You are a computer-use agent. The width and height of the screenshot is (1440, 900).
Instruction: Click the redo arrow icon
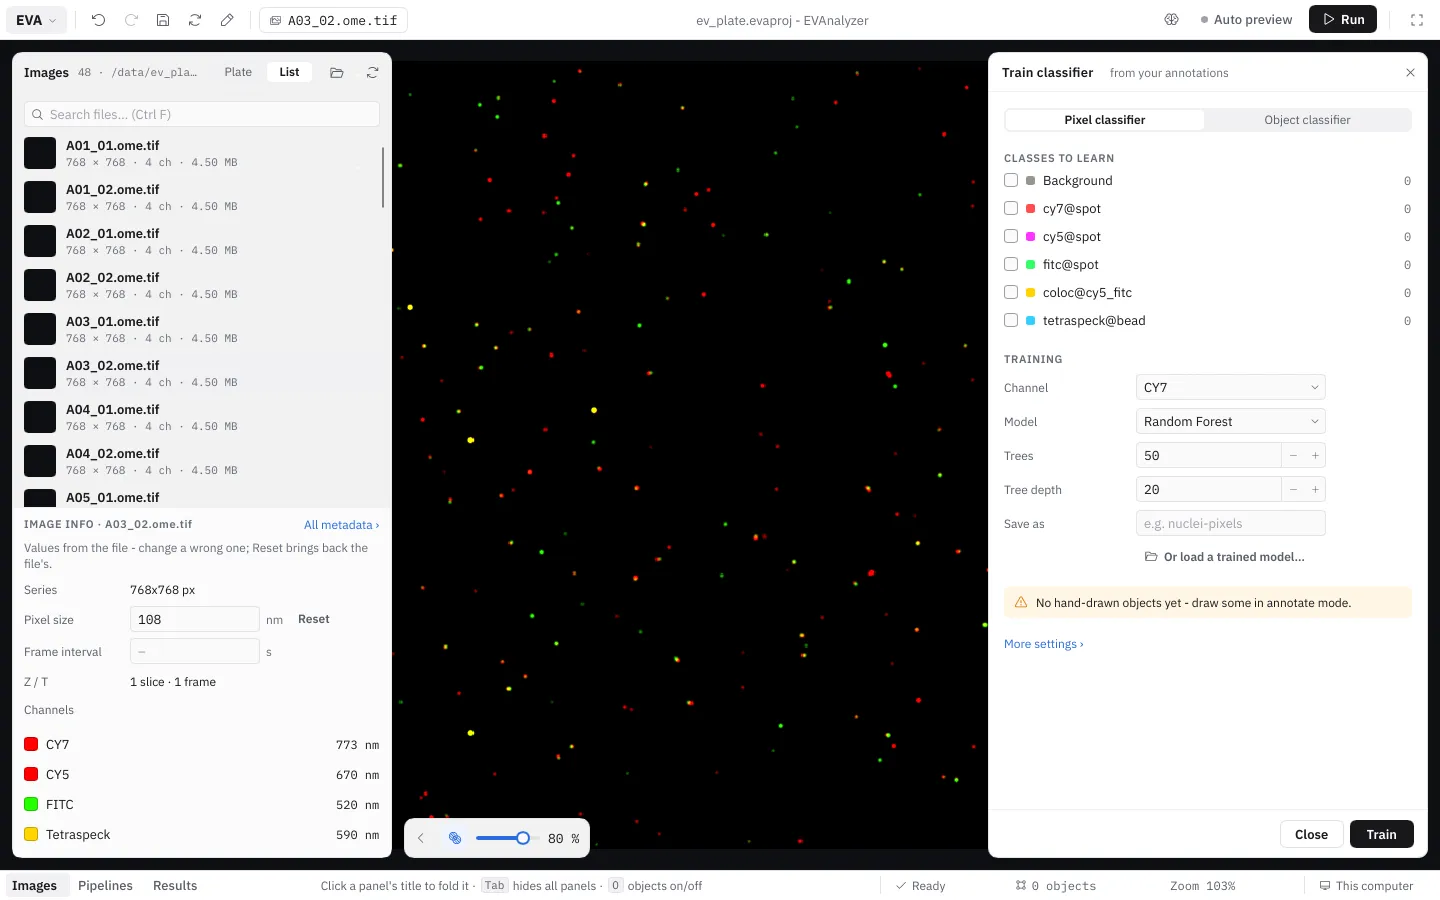(x=131, y=20)
